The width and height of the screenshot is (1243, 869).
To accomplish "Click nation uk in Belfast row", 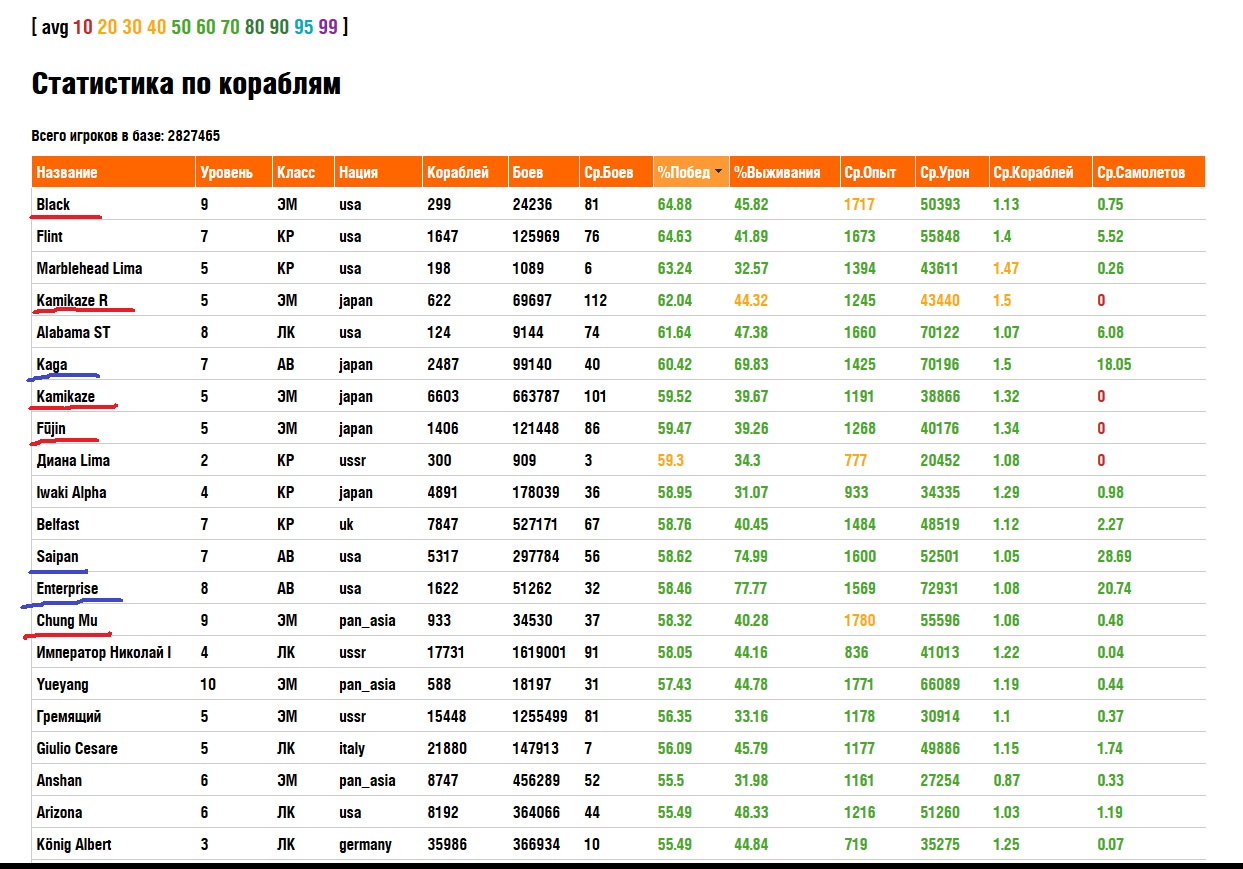I will point(346,524).
